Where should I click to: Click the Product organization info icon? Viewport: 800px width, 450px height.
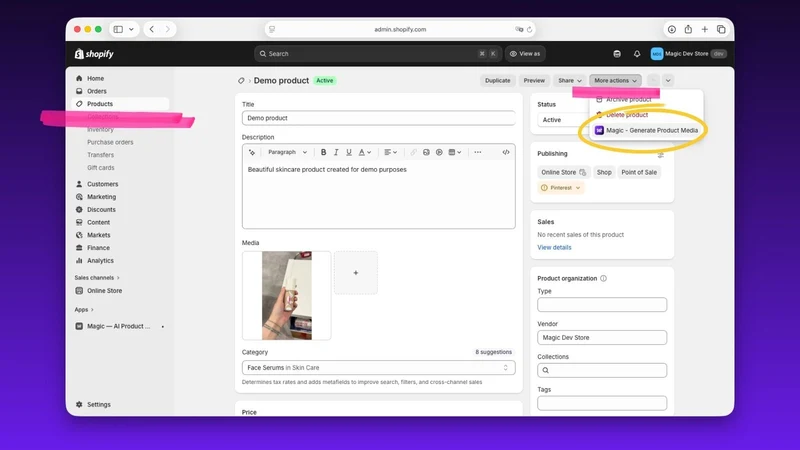coord(604,279)
